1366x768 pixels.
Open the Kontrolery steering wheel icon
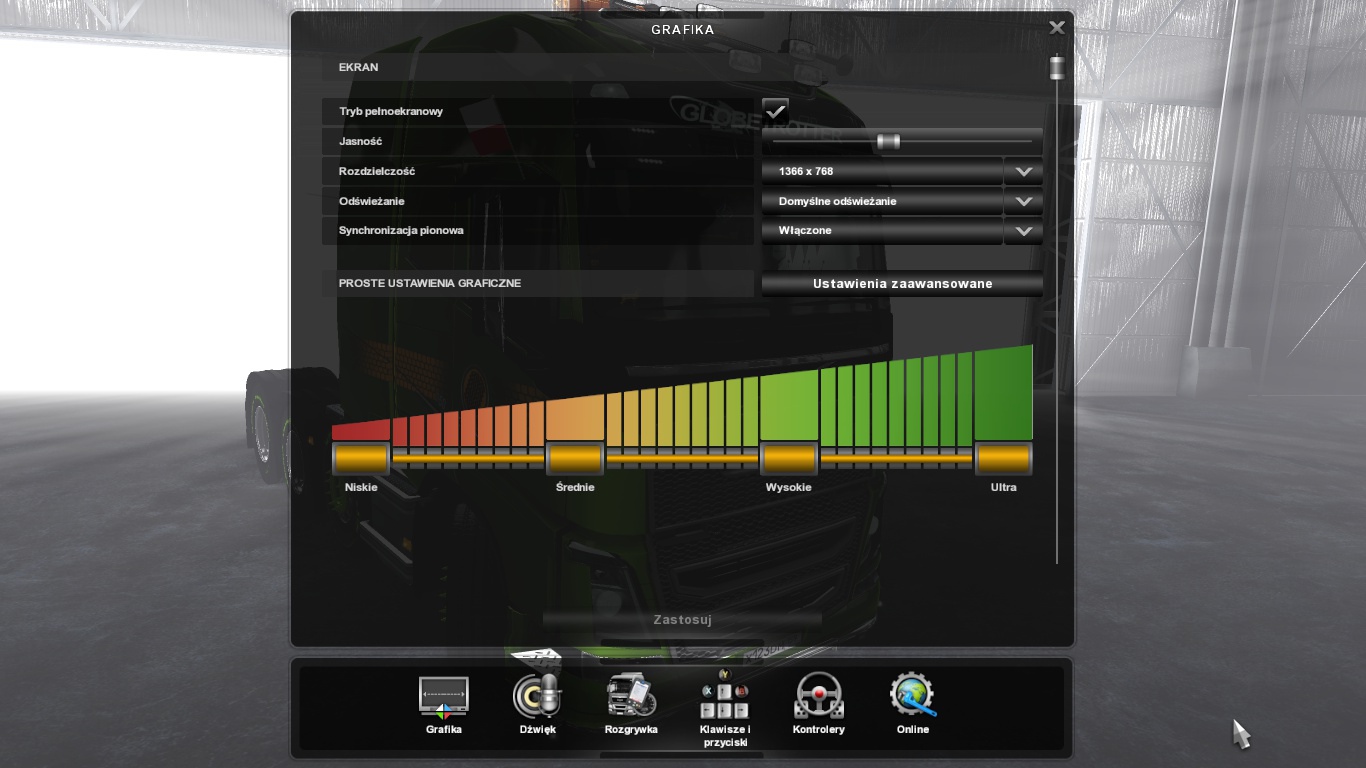pyautogui.click(x=818, y=697)
